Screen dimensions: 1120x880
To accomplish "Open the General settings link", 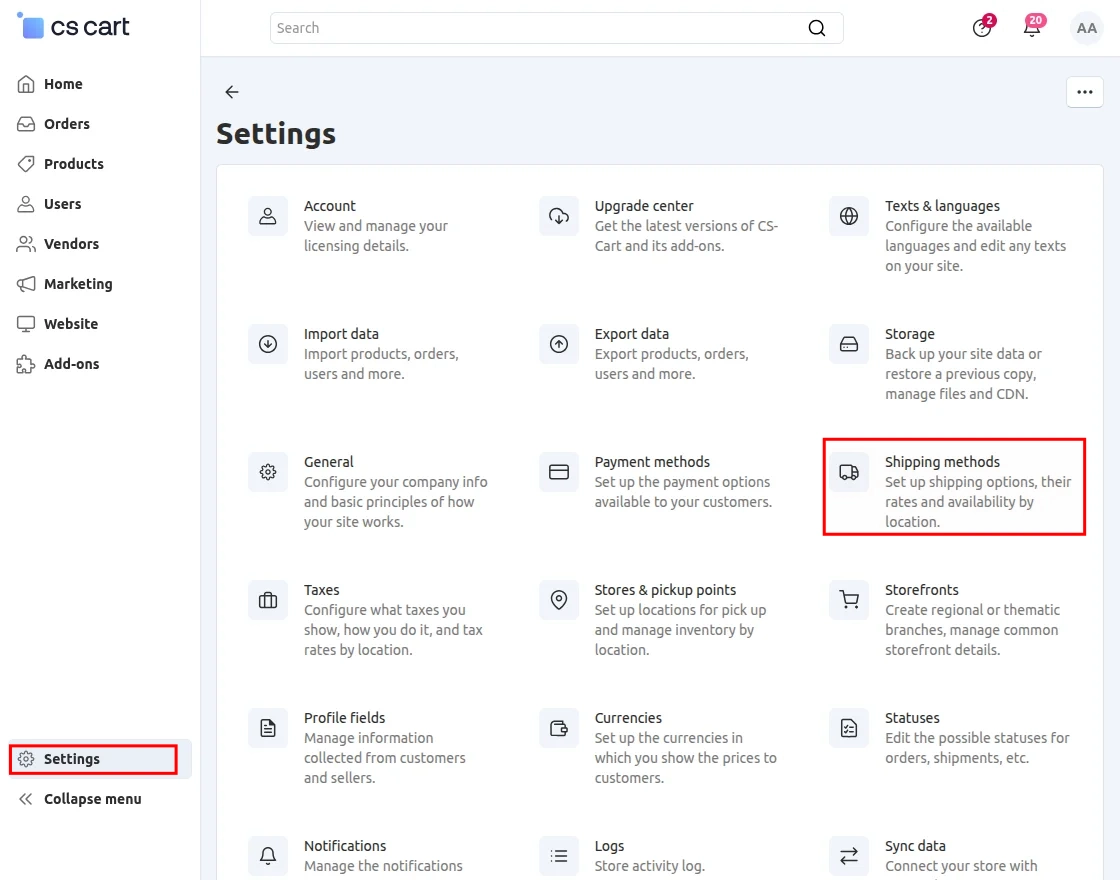I will pyautogui.click(x=329, y=461).
